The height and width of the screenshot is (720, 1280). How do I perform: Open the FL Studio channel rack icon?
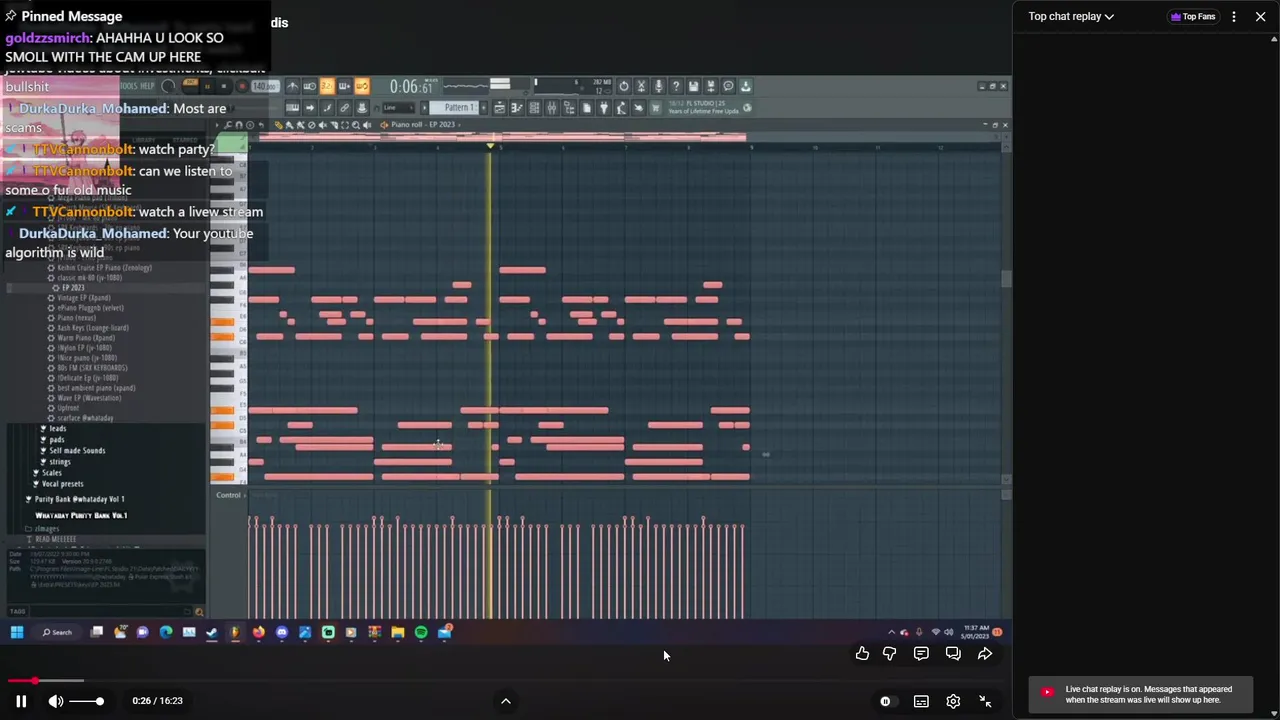coord(534,108)
